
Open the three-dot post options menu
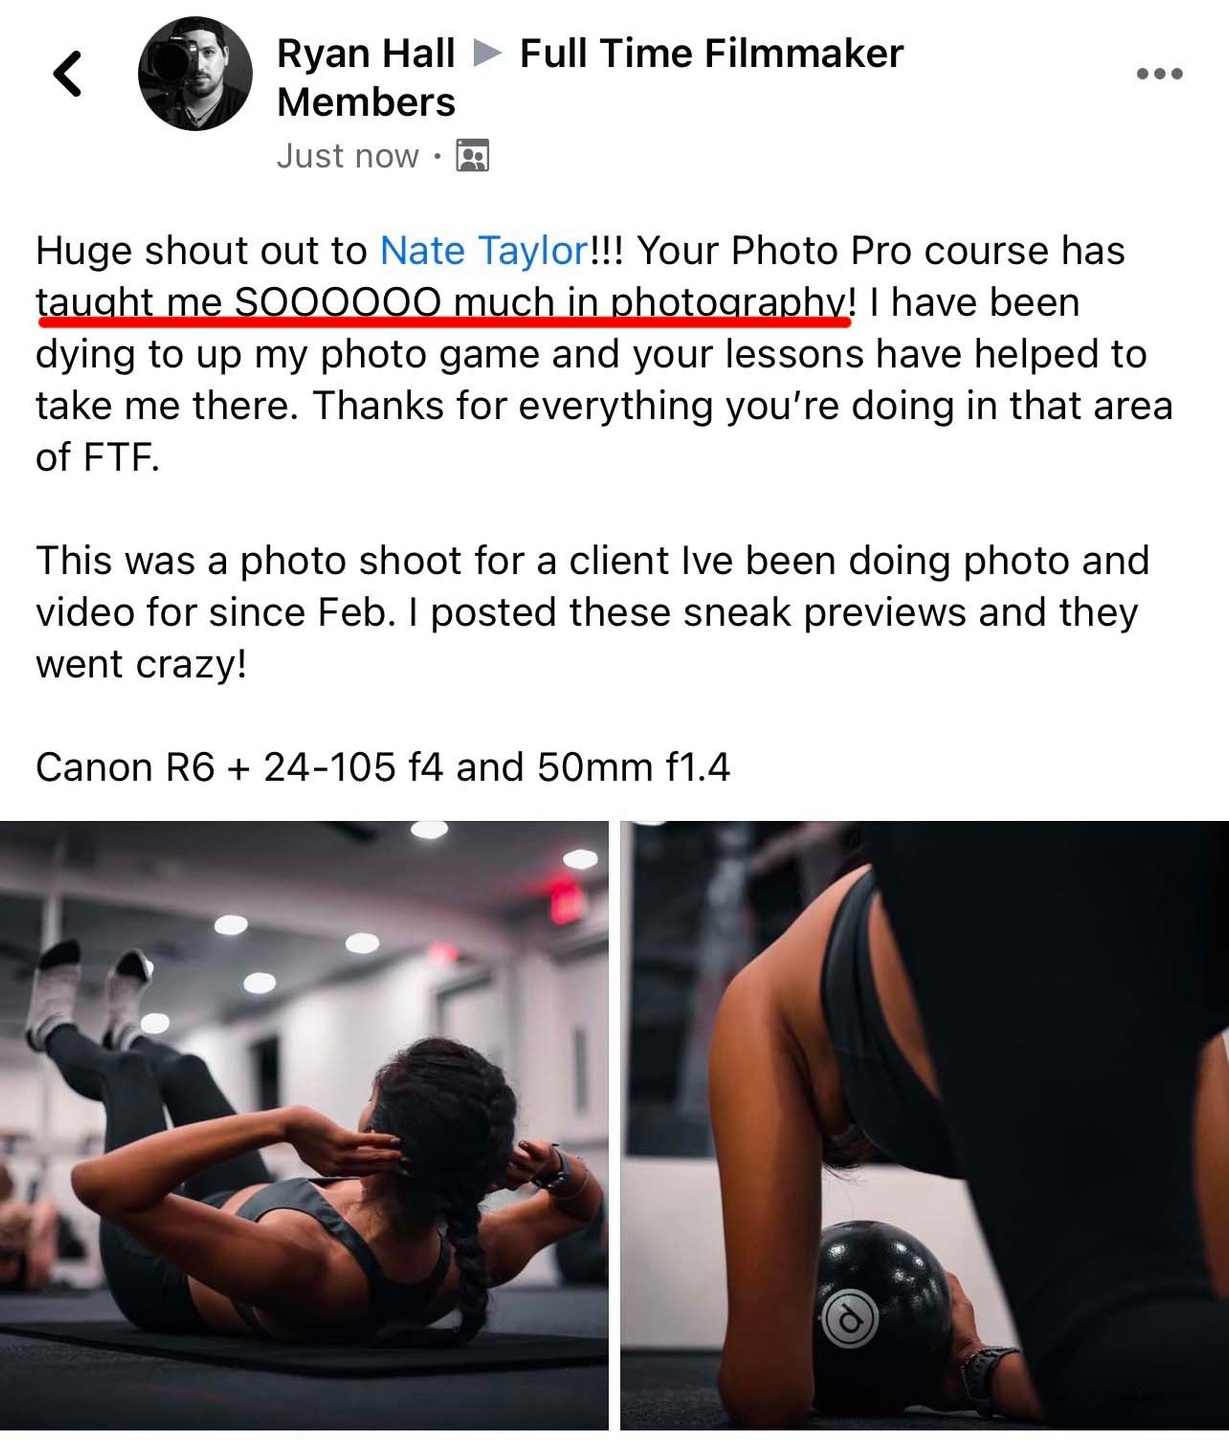pyautogui.click(x=1160, y=74)
